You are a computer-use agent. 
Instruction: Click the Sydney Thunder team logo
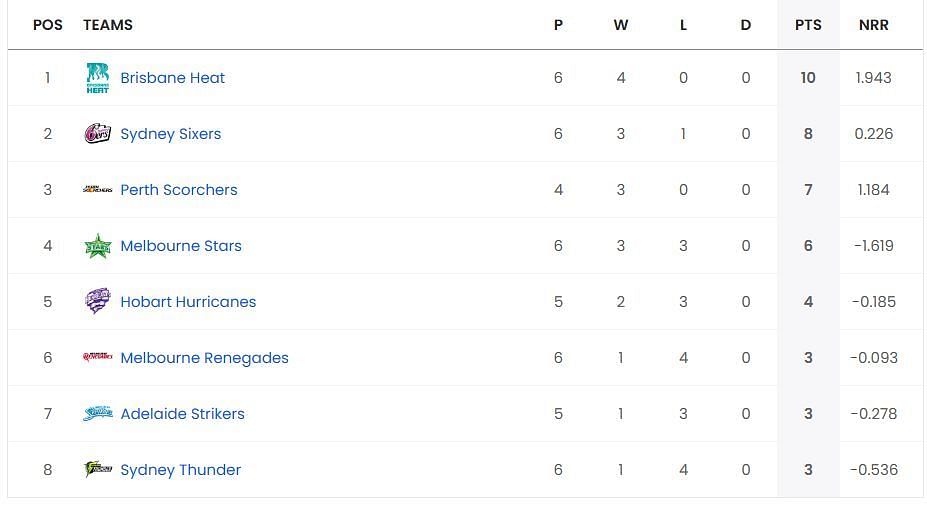(98, 469)
